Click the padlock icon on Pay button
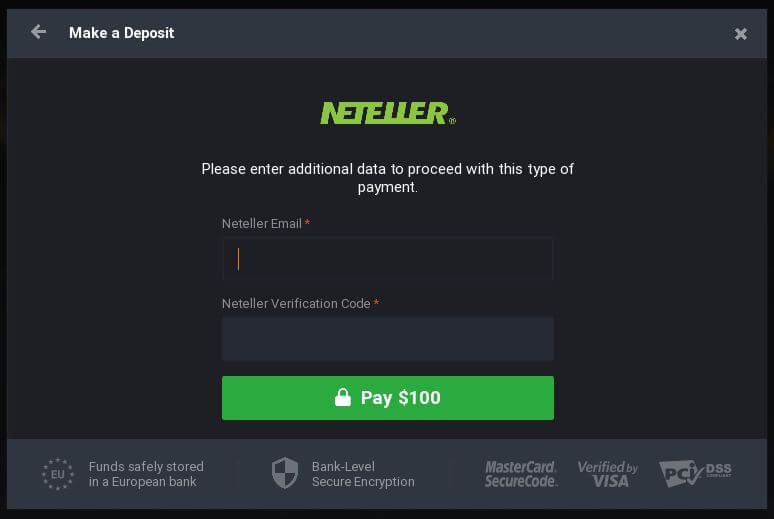Screen dimensions: 774x519 pyautogui.click(x=343, y=397)
